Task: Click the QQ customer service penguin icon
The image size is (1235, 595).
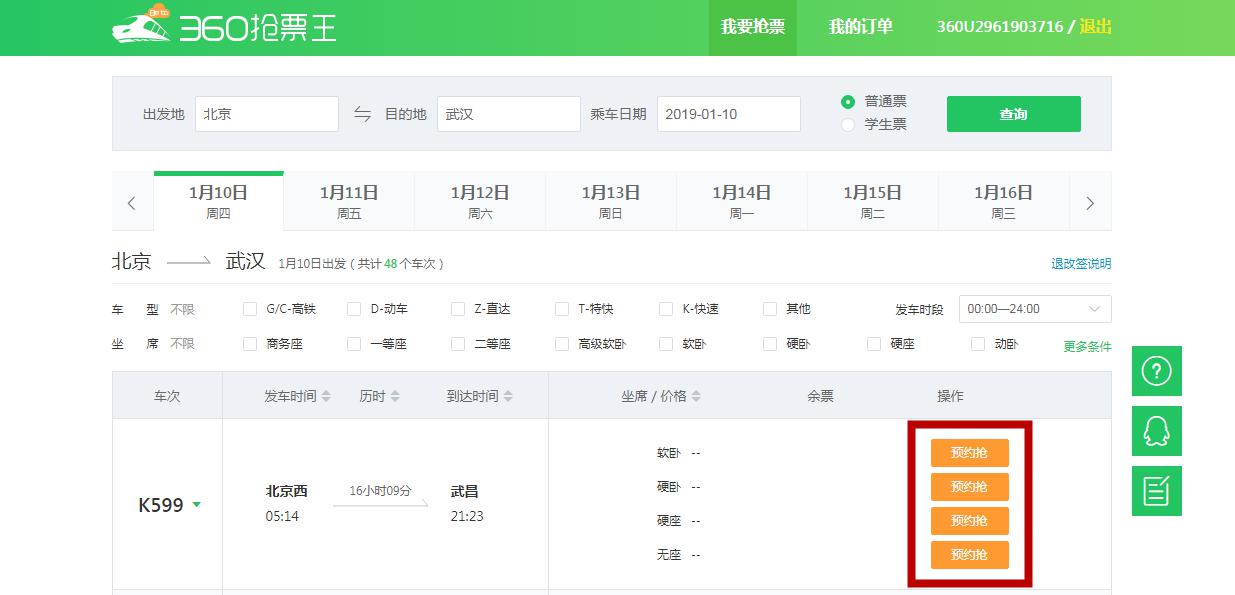Action: (x=1156, y=431)
